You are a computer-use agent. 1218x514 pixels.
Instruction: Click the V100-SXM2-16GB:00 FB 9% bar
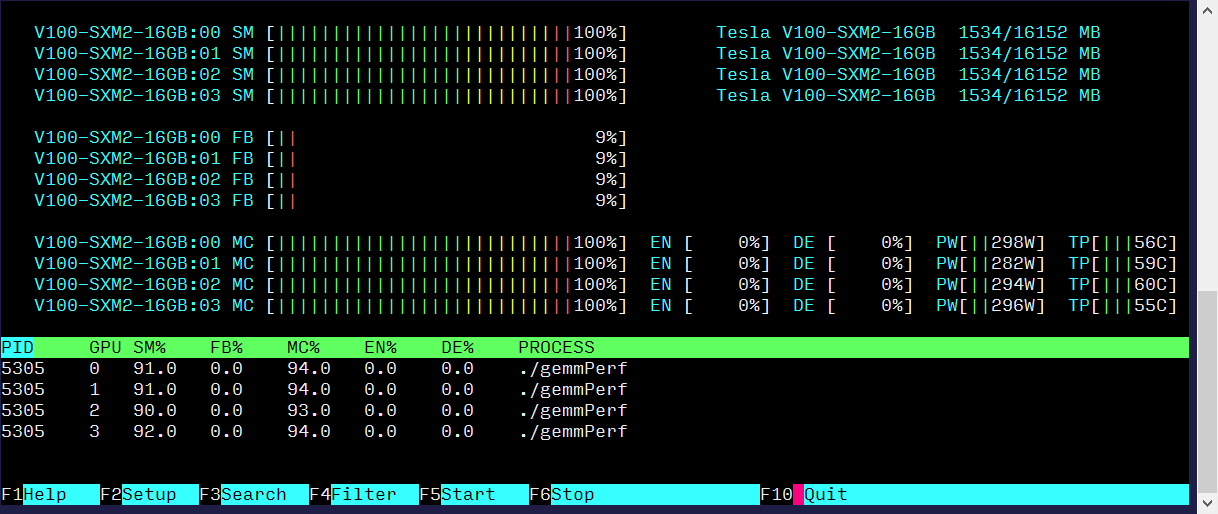pos(447,138)
